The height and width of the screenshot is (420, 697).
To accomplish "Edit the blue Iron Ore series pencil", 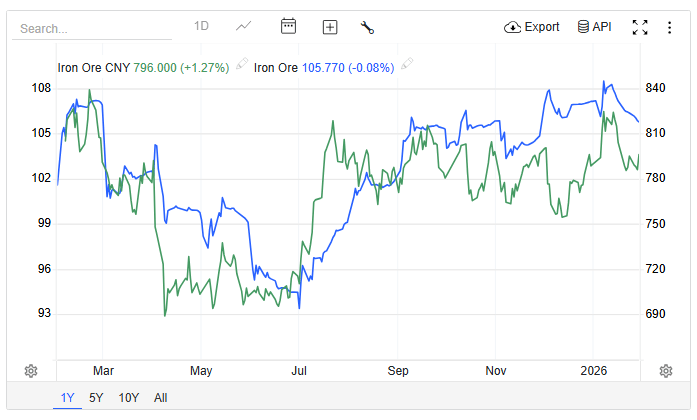I will [407, 66].
